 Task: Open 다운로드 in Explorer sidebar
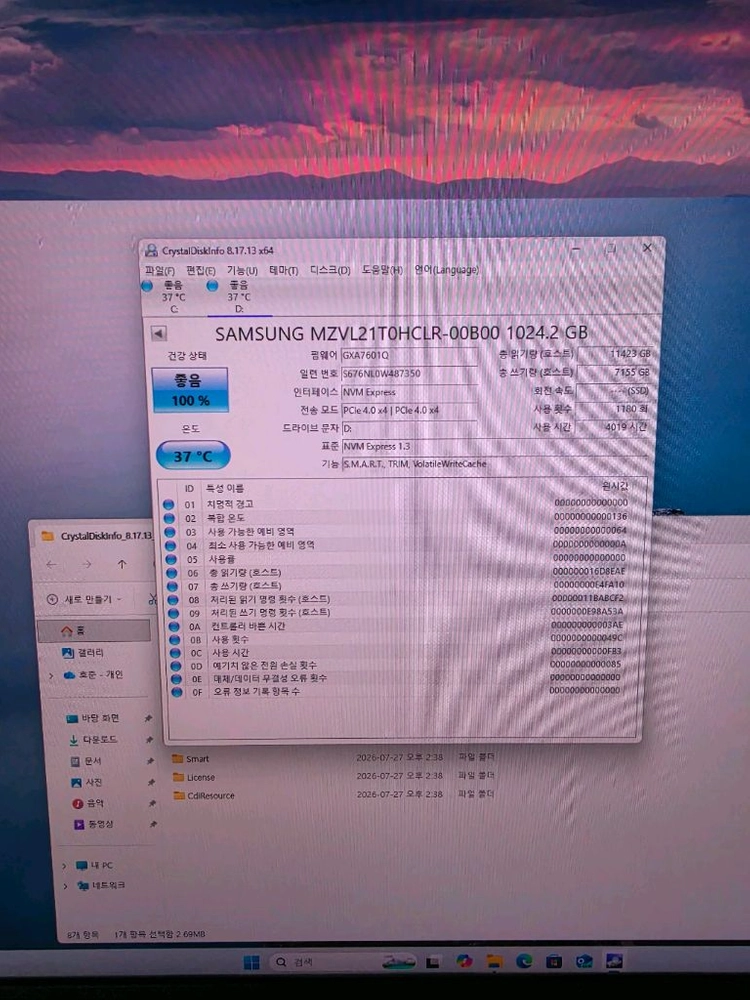pyautogui.click(x=93, y=740)
